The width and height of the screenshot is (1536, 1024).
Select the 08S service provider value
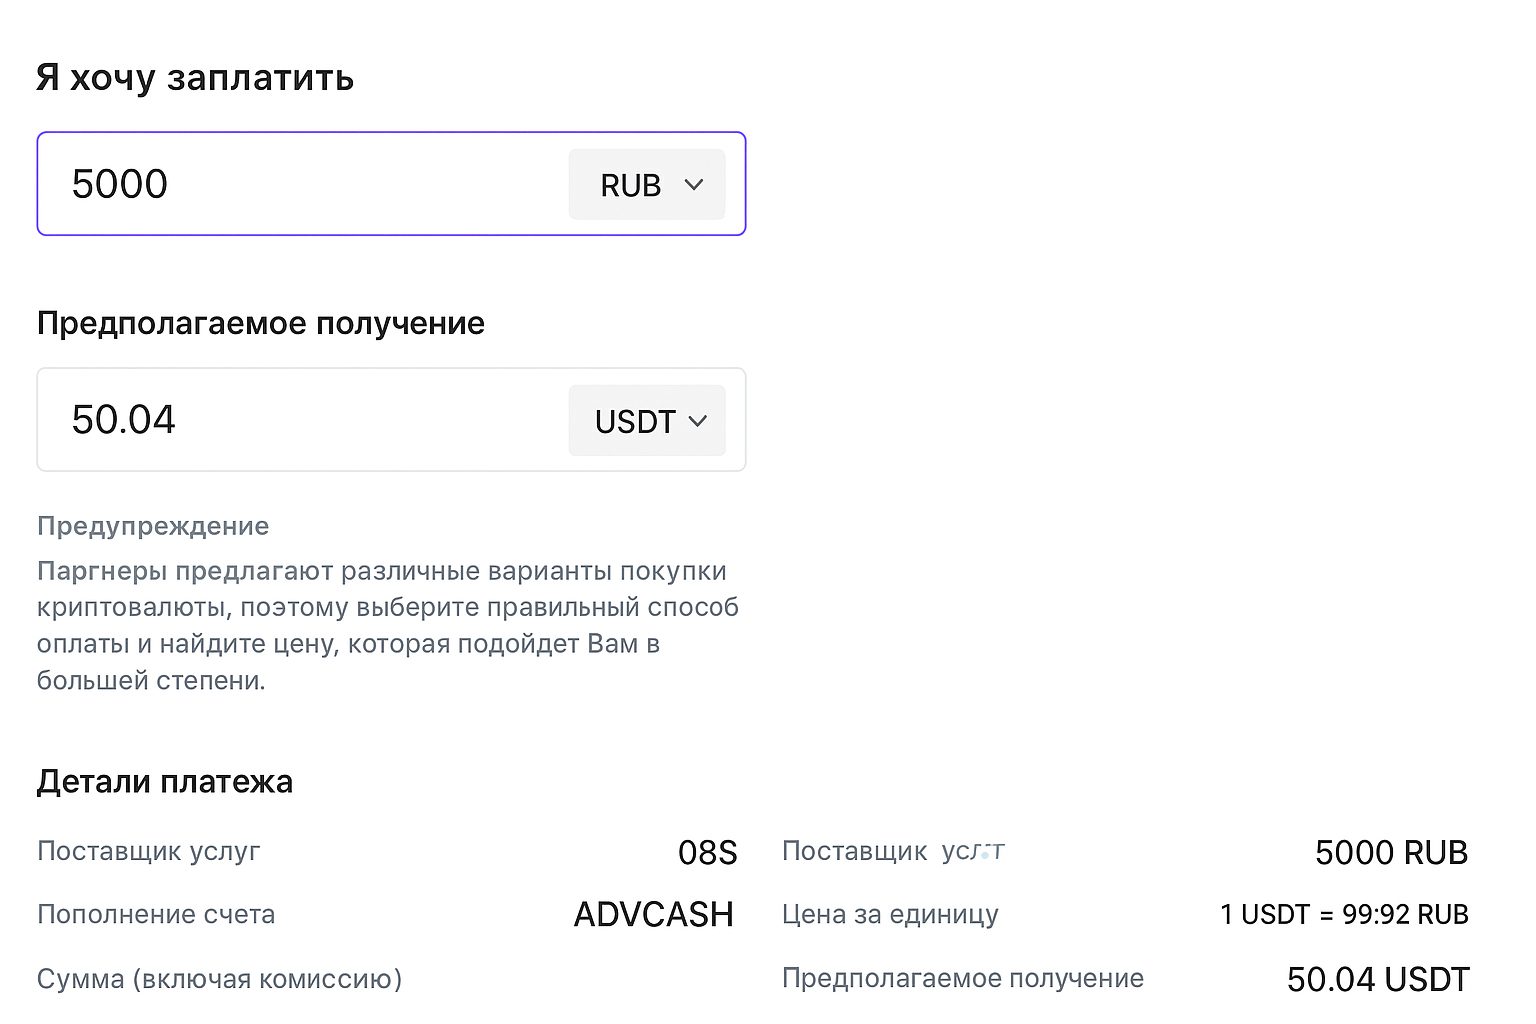707,852
